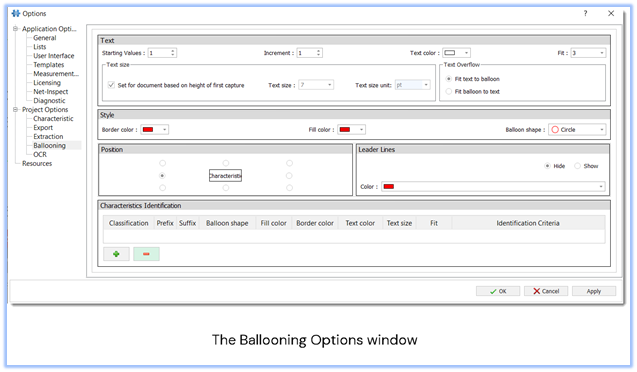Click the red minus remove characteristic button

point(146,254)
